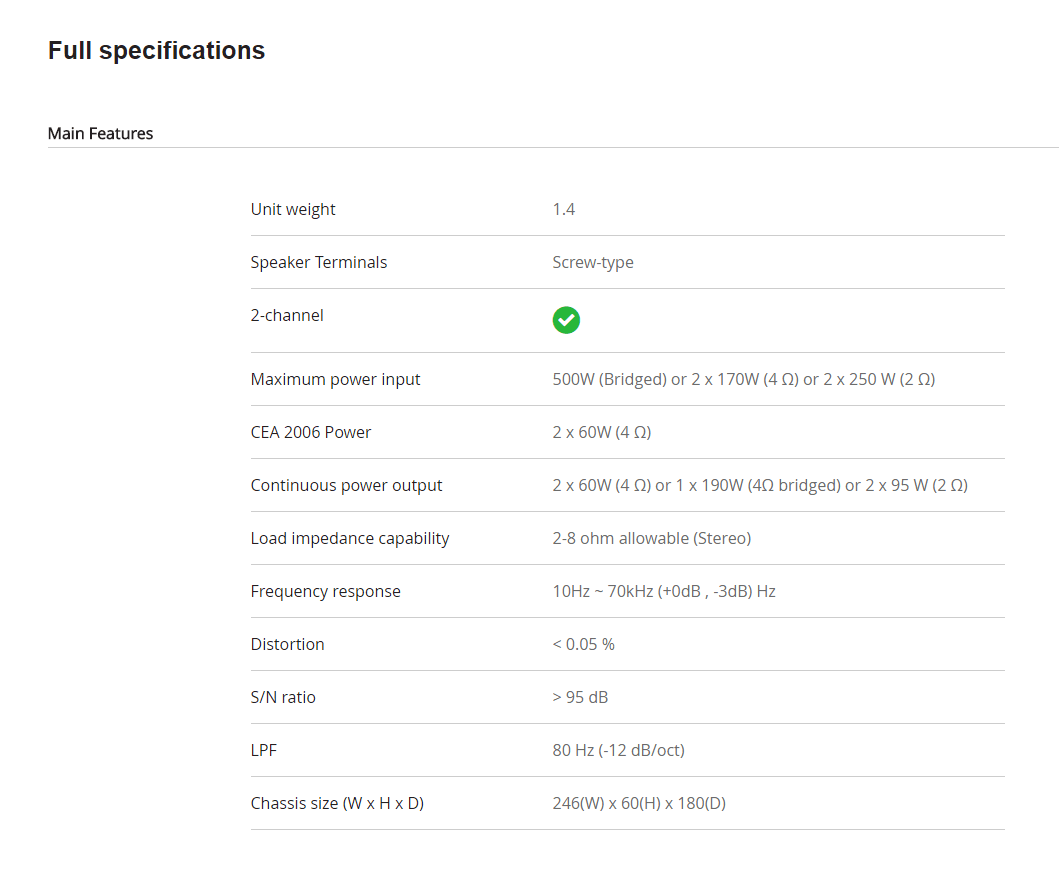The height and width of the screenshot is (879, 1059).
Task: Select the Screw-type value text
Action: click(x=593, y=262)
